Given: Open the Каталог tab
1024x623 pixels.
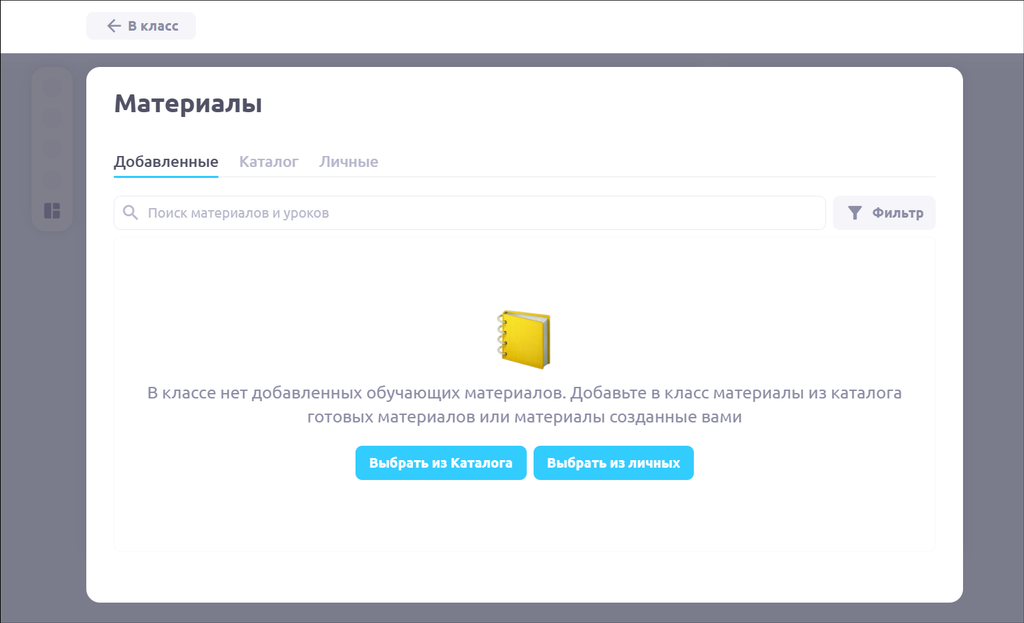Looking at the screenshot, I should [268, 162].
